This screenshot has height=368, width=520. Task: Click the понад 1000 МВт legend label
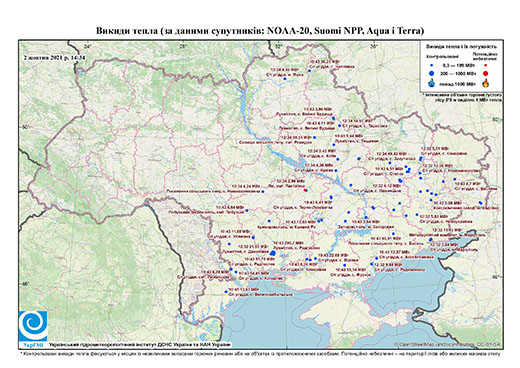(458, 83)
